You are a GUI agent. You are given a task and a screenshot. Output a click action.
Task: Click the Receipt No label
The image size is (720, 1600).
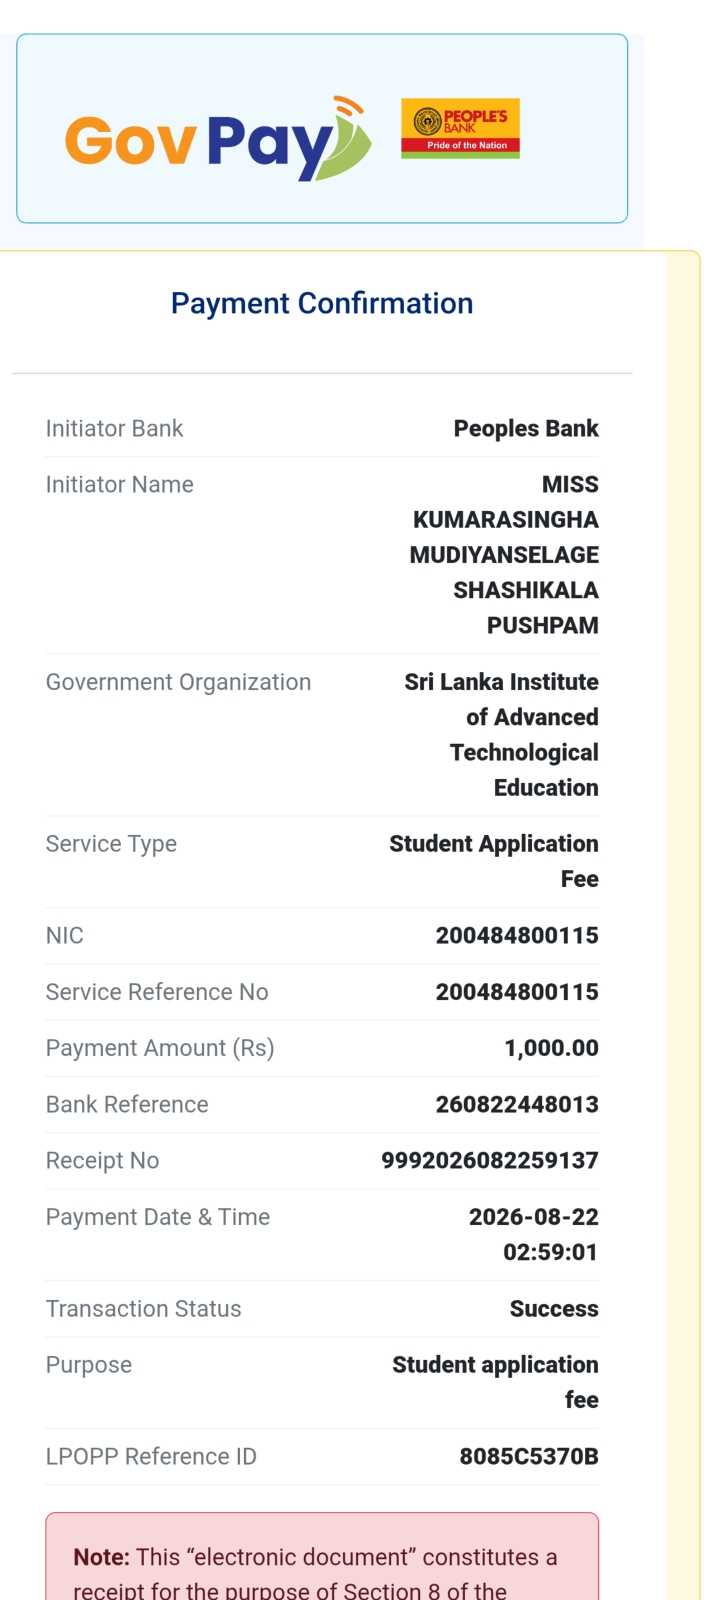coord(102,1160)
